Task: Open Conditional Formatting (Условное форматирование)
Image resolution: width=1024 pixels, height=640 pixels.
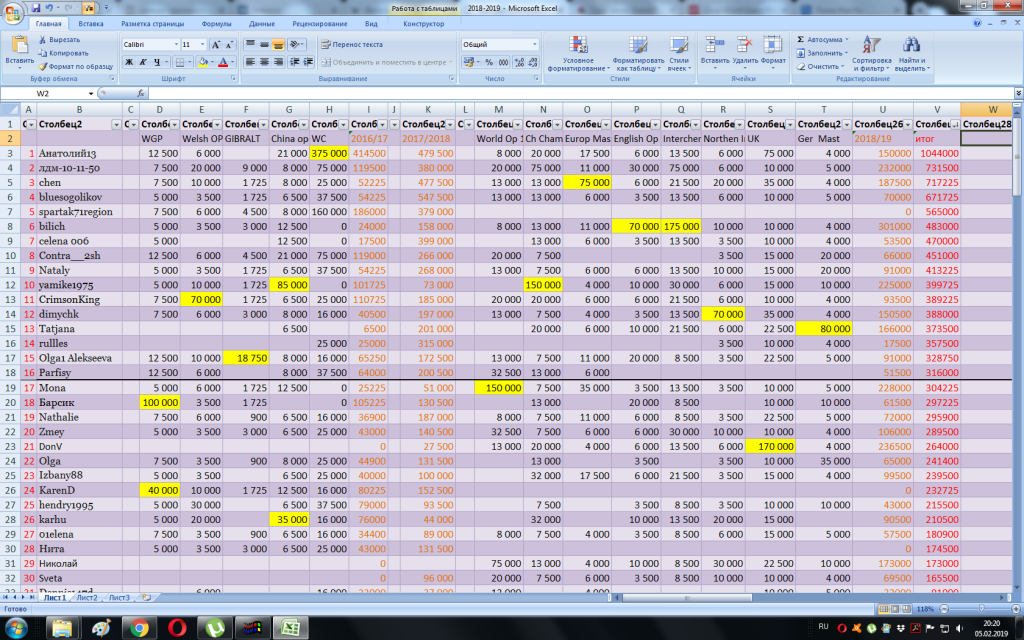Action: click(577, 52)
